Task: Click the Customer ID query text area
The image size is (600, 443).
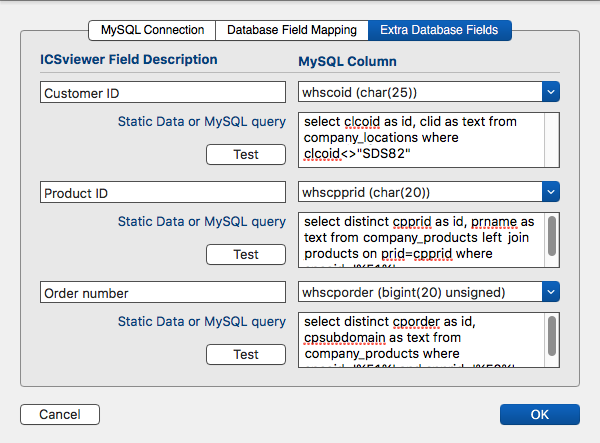Action: click(421, 140)
